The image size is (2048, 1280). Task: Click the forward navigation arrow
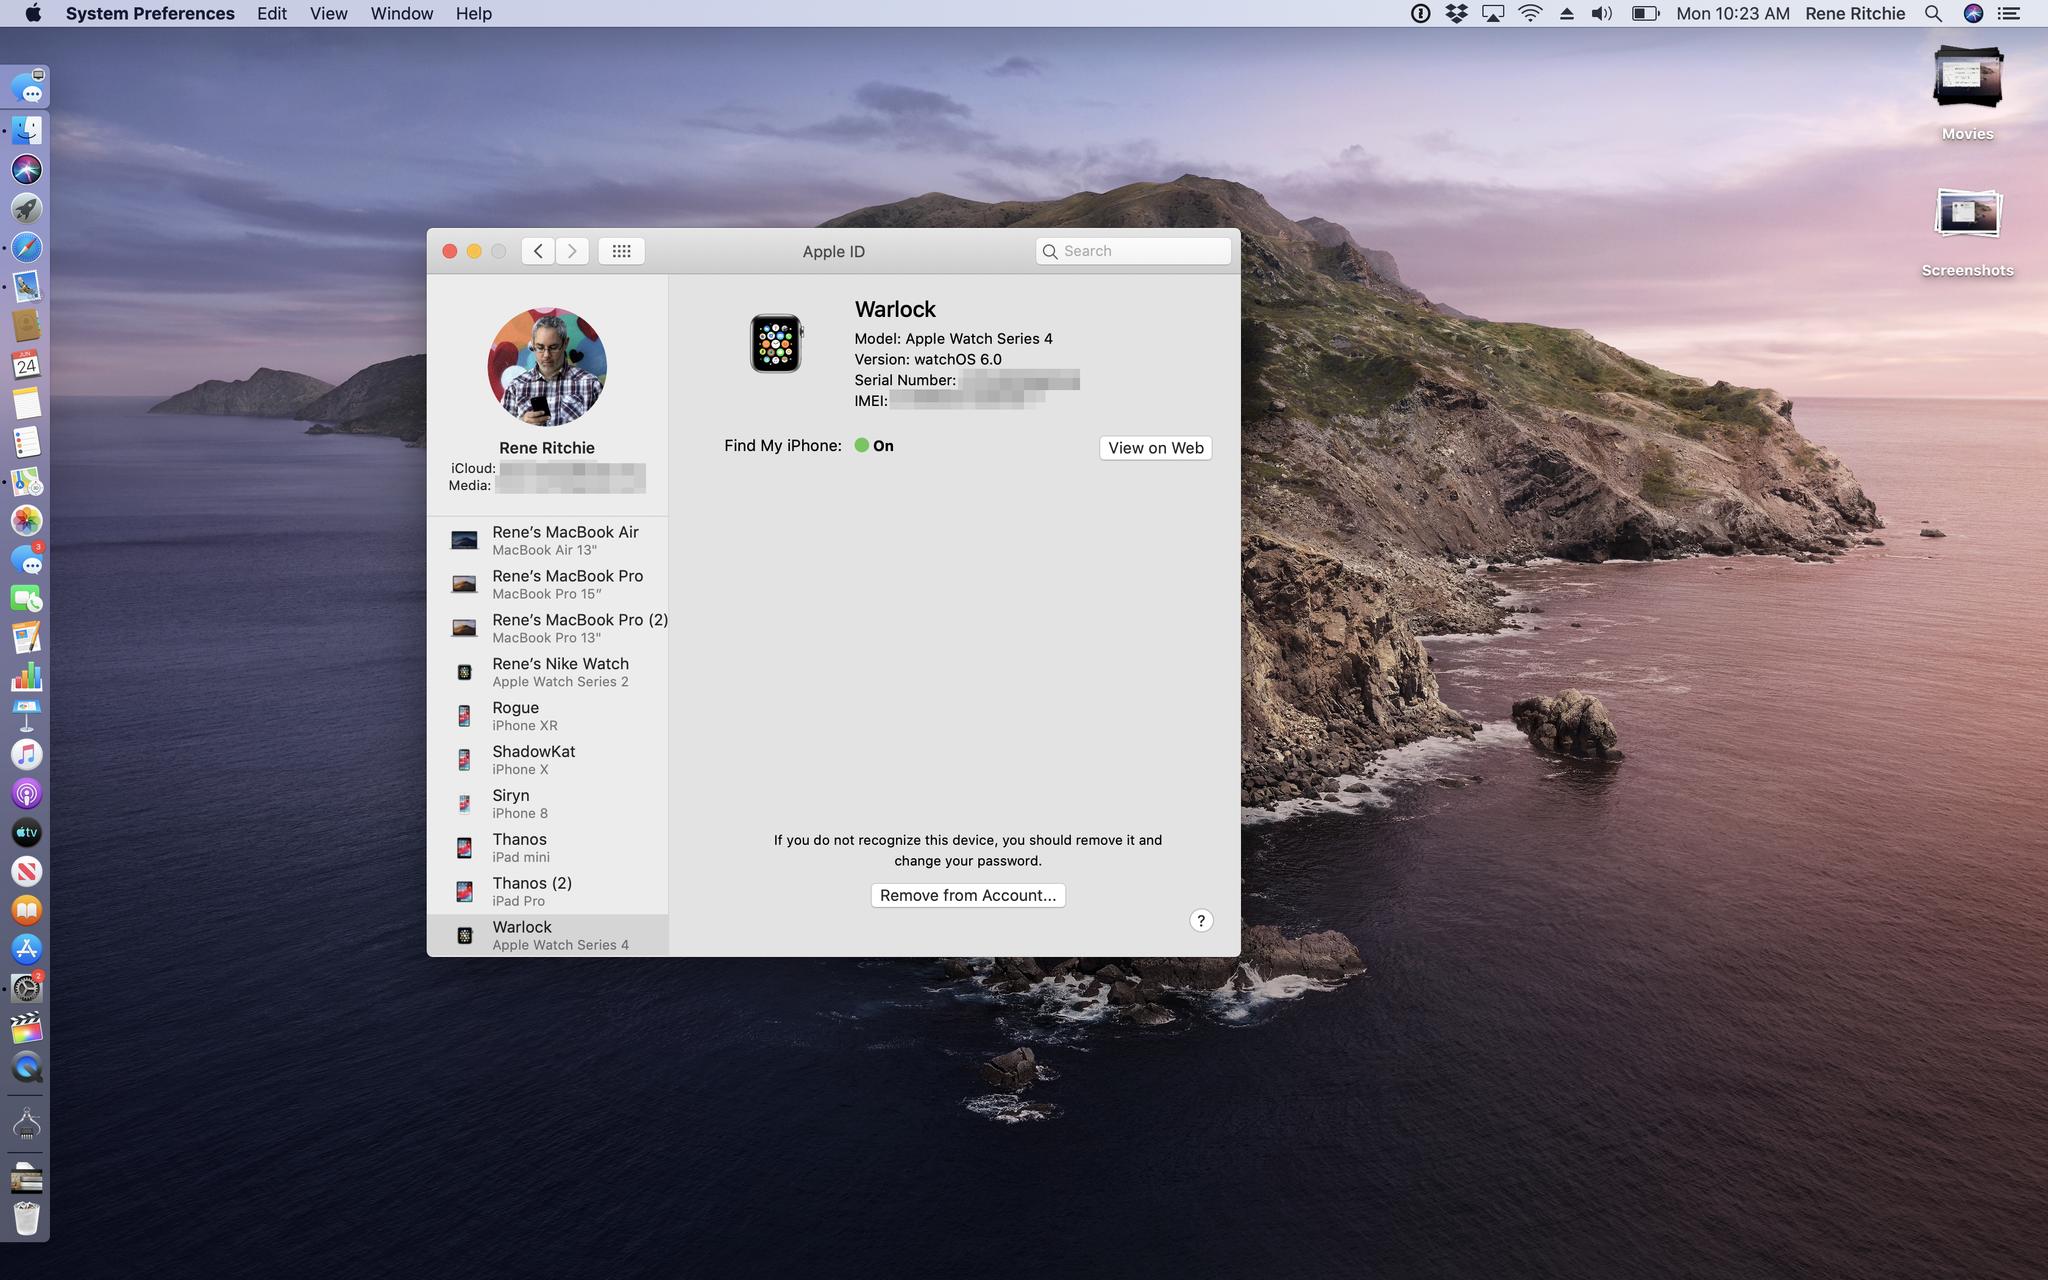(x=572, y=251)
